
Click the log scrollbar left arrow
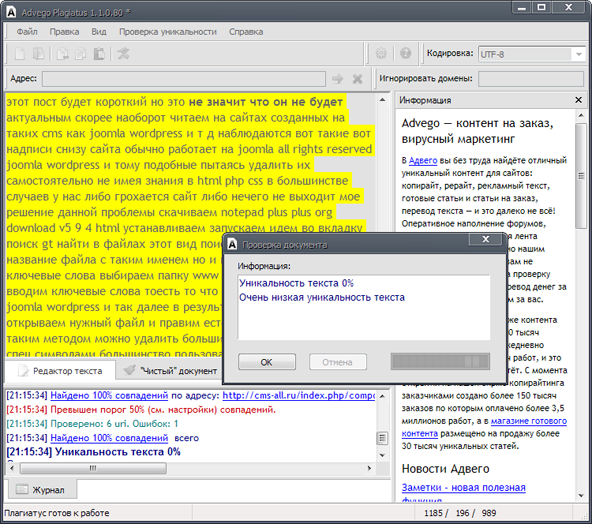(x=12, y=468)
